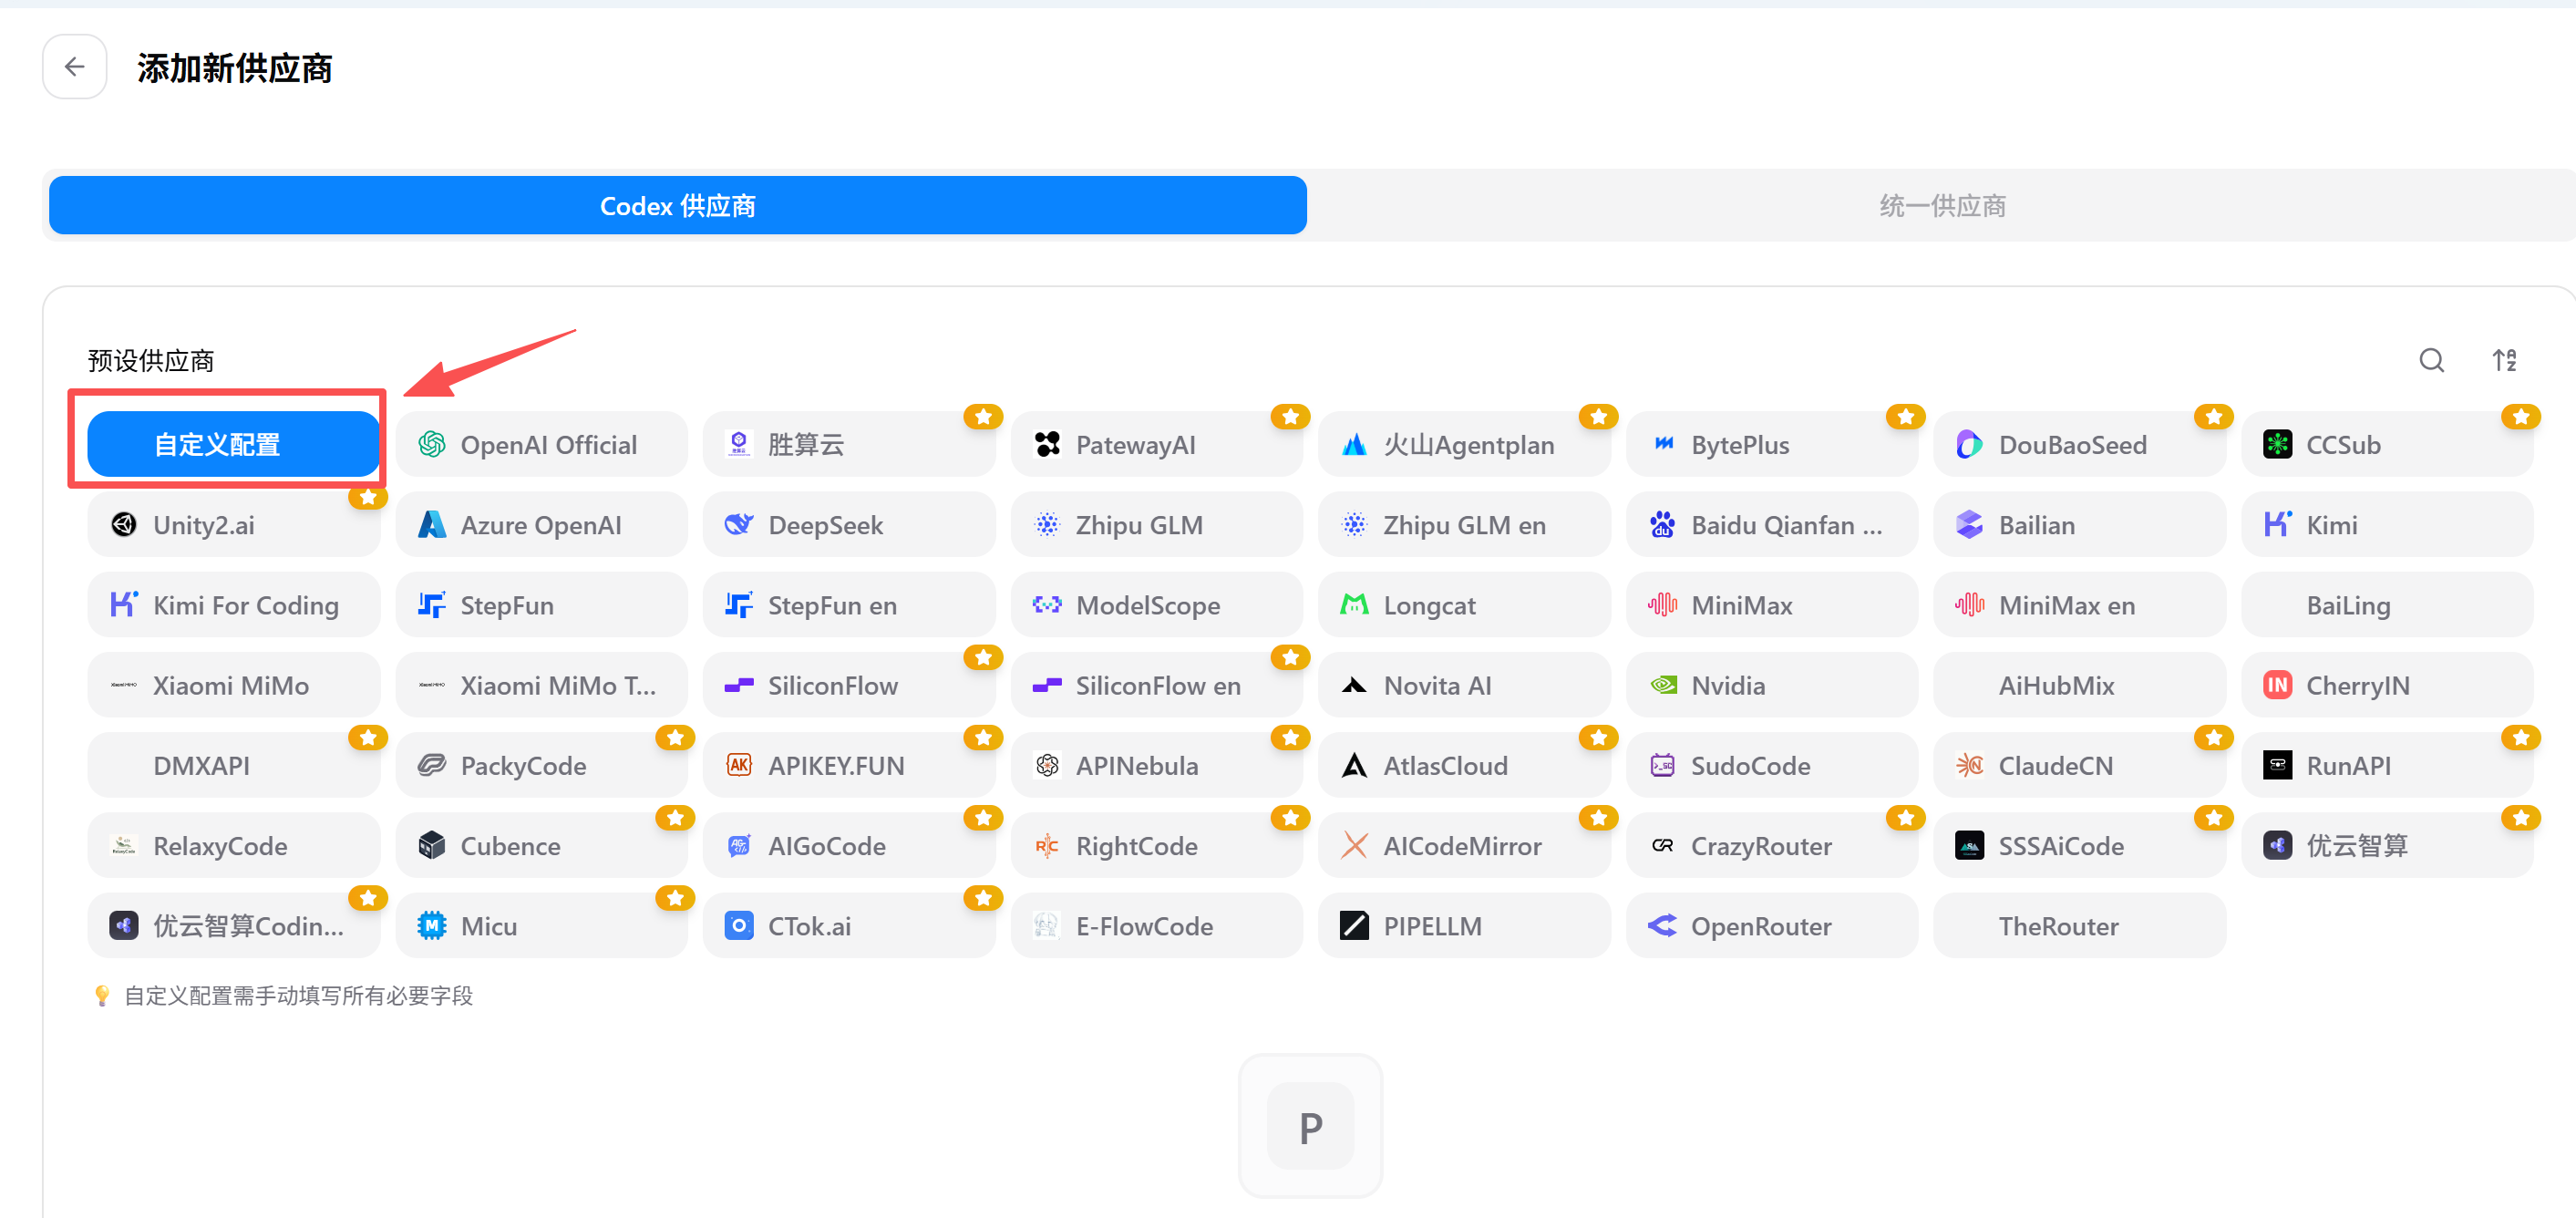Select the APINebula provider
The height and width of the screenshot is (1218, 2576).
point(1157,765)
